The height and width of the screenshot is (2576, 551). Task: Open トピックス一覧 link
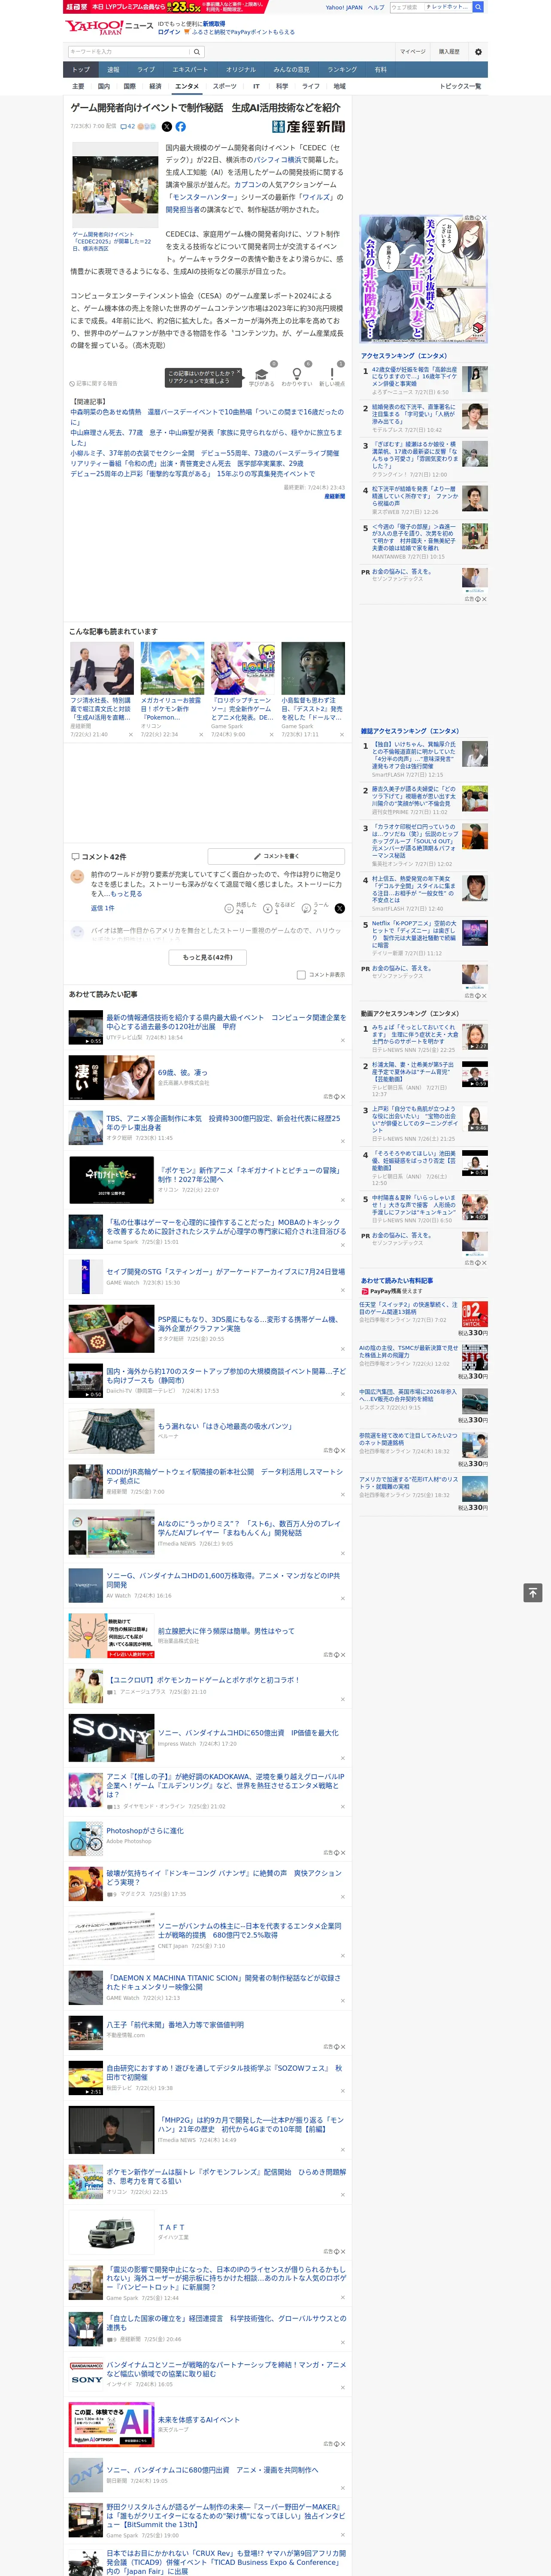tap(460, 86)
